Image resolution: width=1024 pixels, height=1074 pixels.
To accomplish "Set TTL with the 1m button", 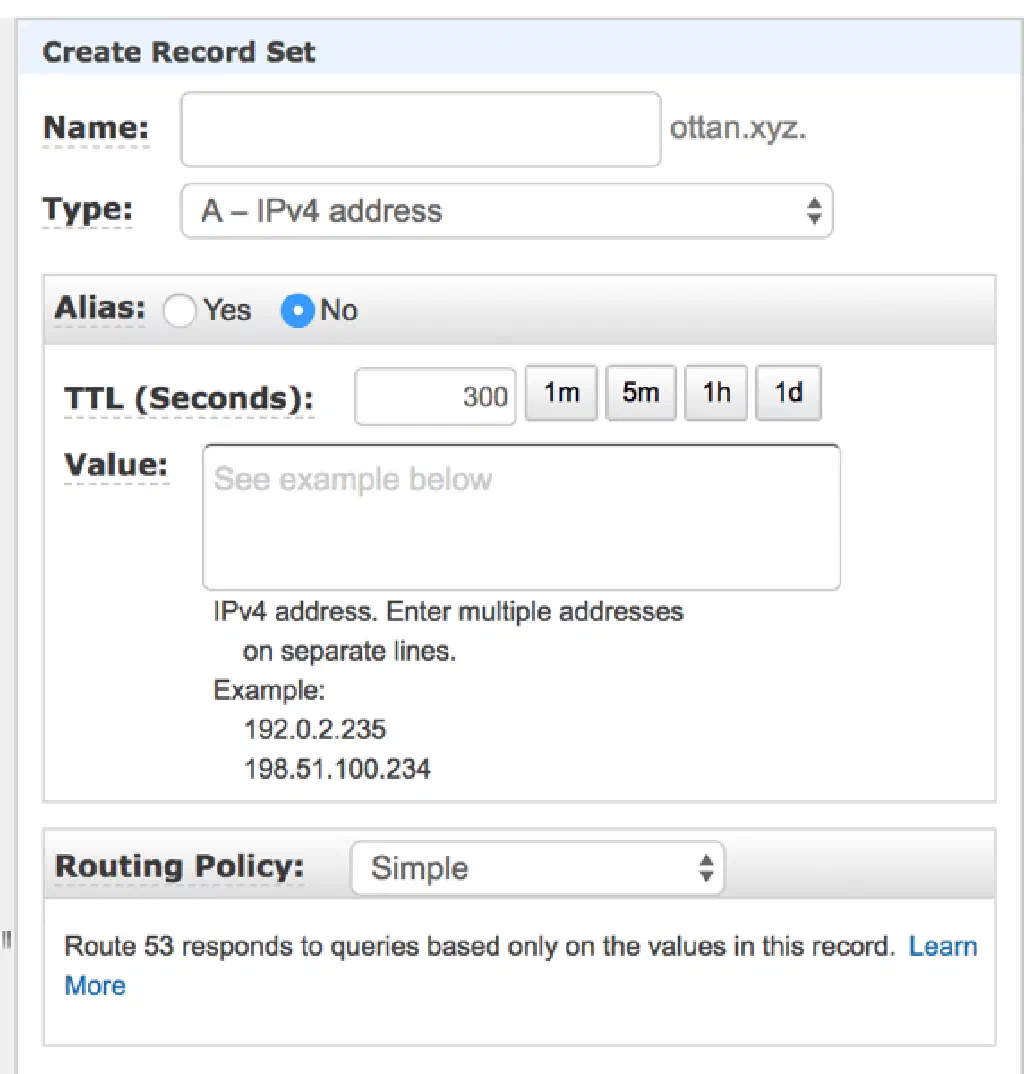I will click(x=561, y=393).
